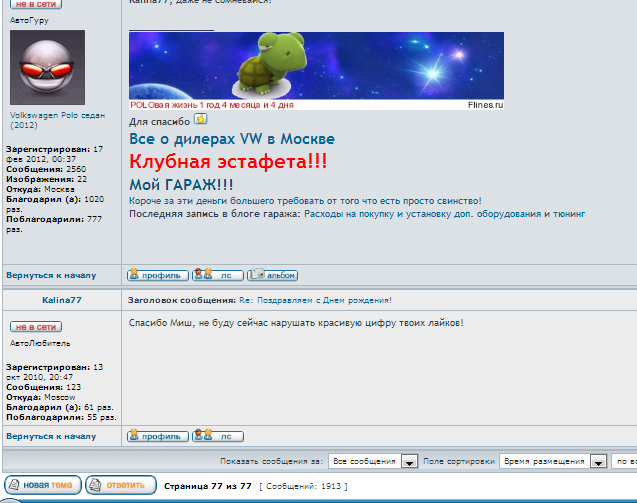Reply to thread using 'ответить' button
The height and width of the screenshot is (503, 637).
point(121,485)
